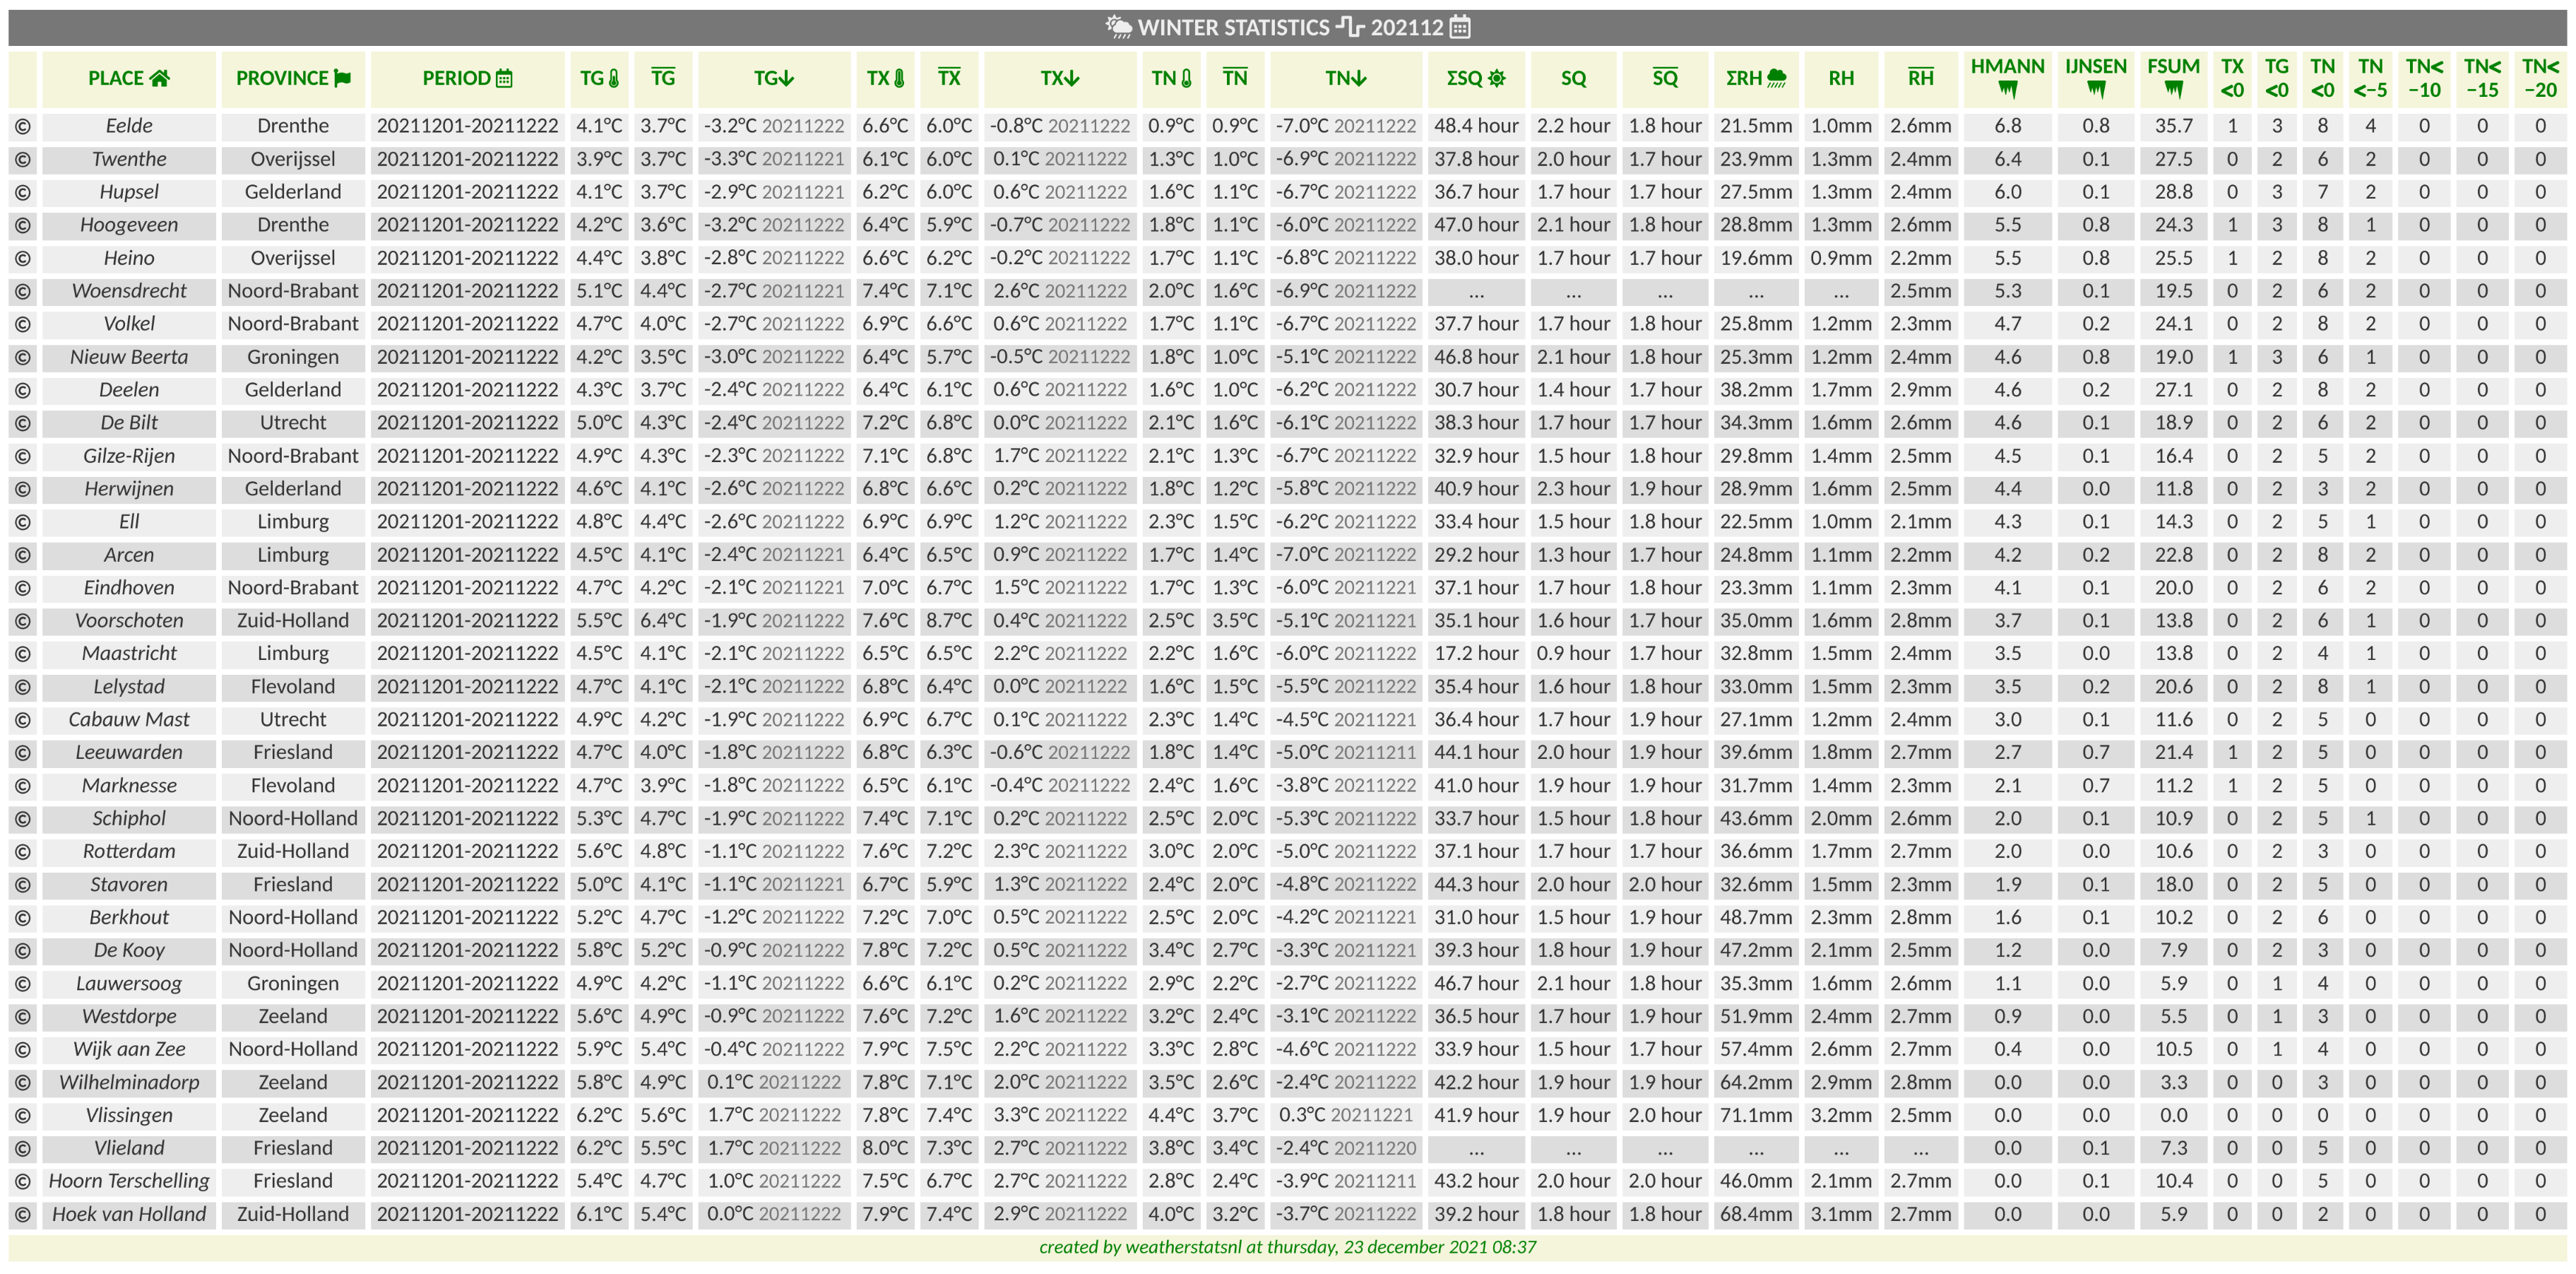Image resolution: width=2576 pixels, height=1274 pixels.
Task: Click the copyright icon in De Bilt row
Action: coord(23,423)
